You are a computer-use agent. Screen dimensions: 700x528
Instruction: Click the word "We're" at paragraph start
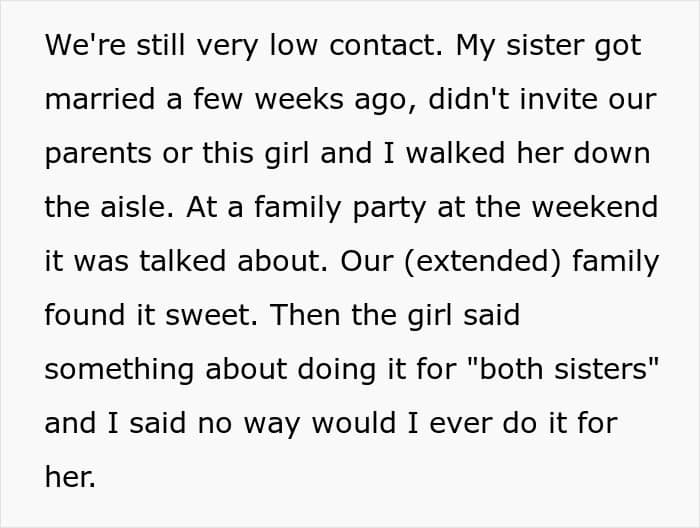click(85, 45)
